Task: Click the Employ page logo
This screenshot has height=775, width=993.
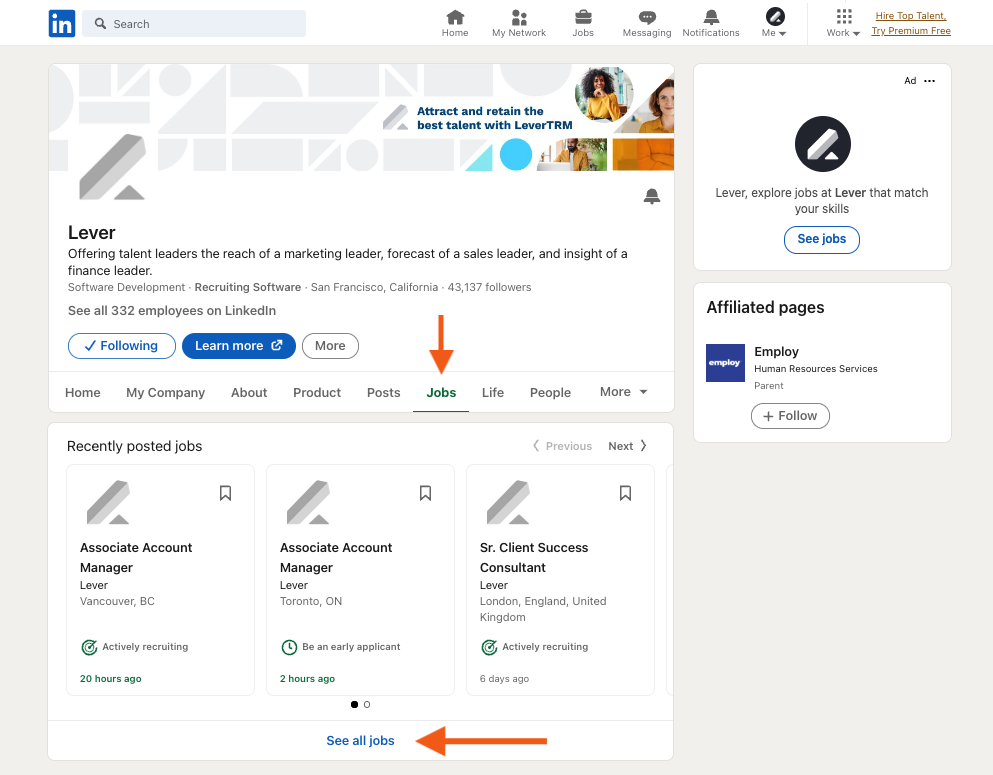Action: coord(725,363)
